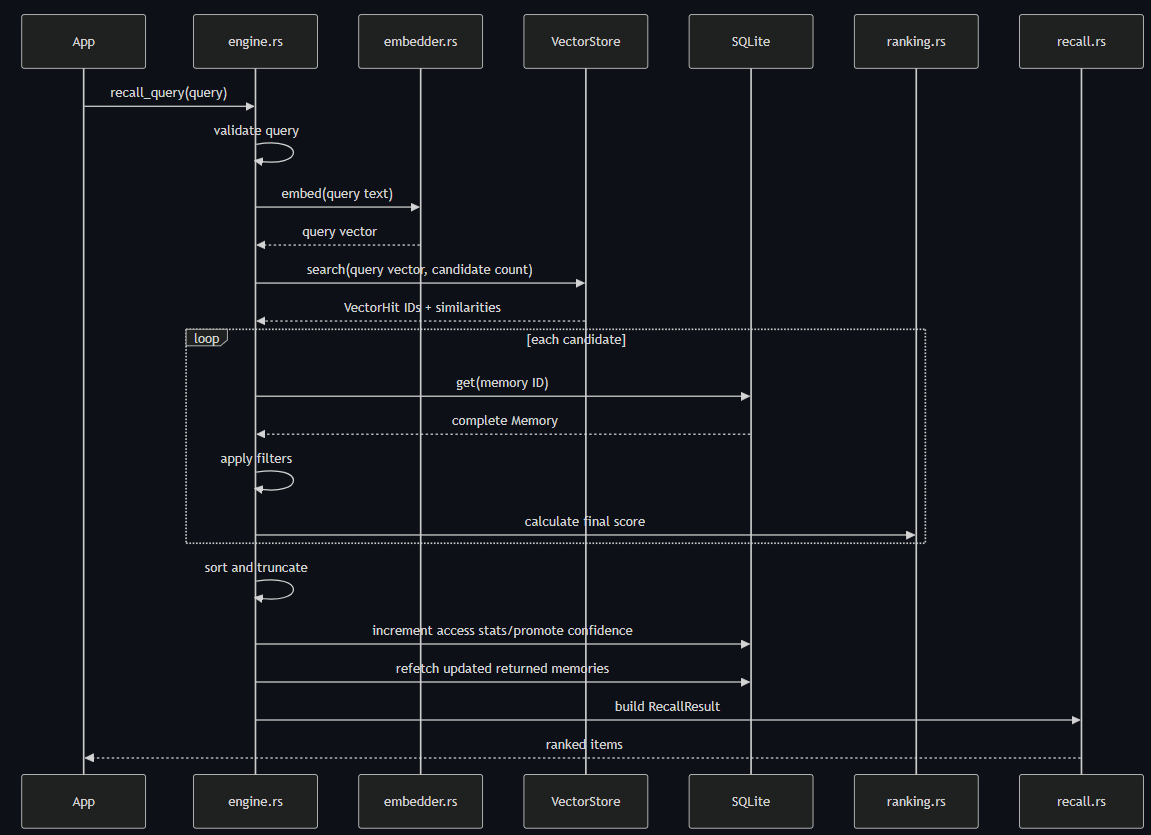Image resolution: width=1151 pixels, height=835 pixels.
Task: Click the 'validate query' label
Action: click(256, 131)
